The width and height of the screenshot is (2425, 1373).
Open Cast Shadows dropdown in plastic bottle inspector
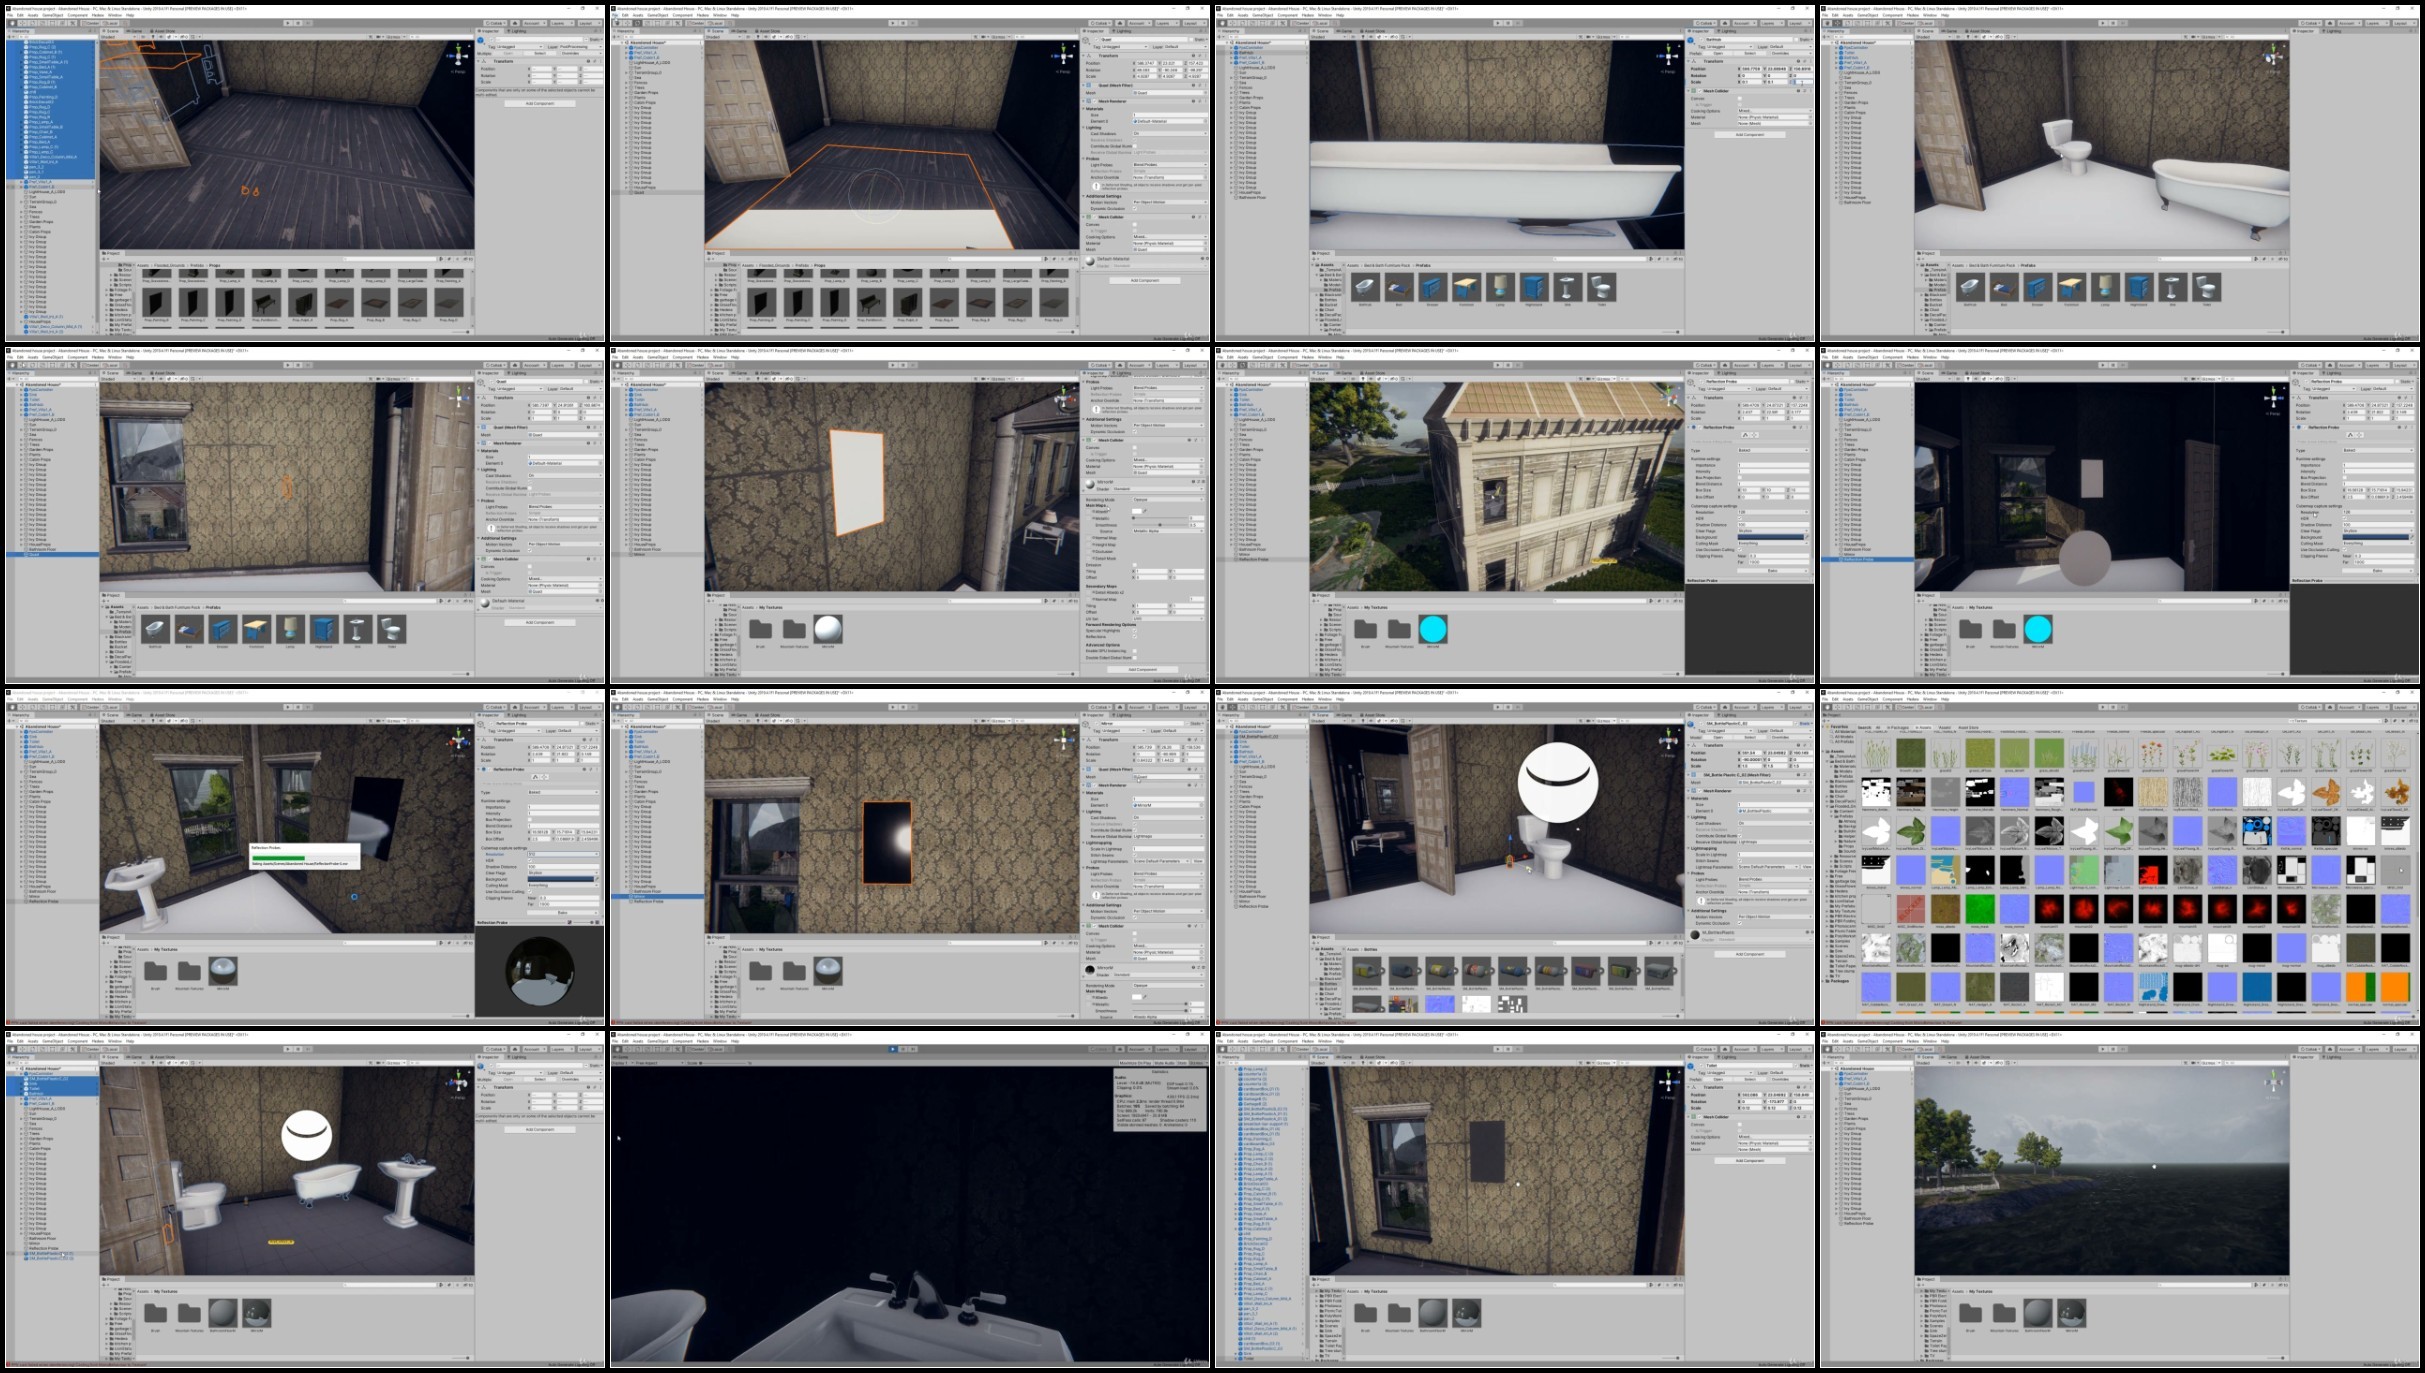click(x=1775, y=823)
